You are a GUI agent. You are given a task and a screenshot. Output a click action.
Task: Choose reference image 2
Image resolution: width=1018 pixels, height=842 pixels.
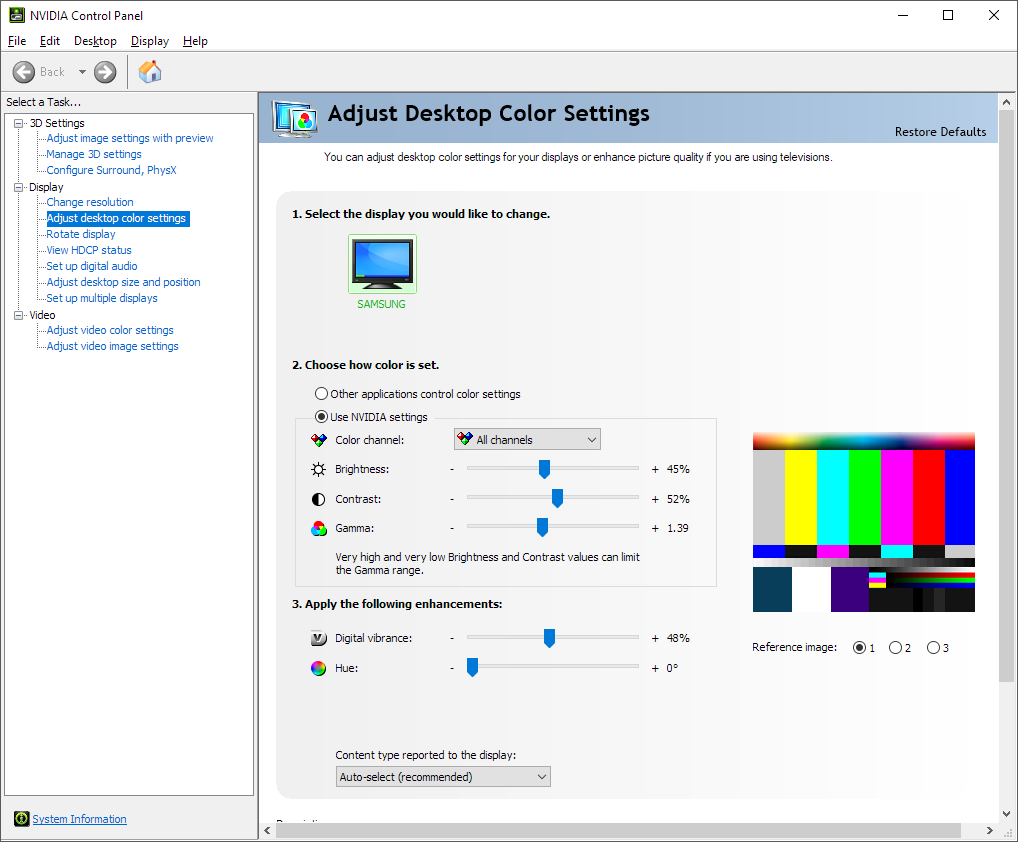(x=895, y=648)
